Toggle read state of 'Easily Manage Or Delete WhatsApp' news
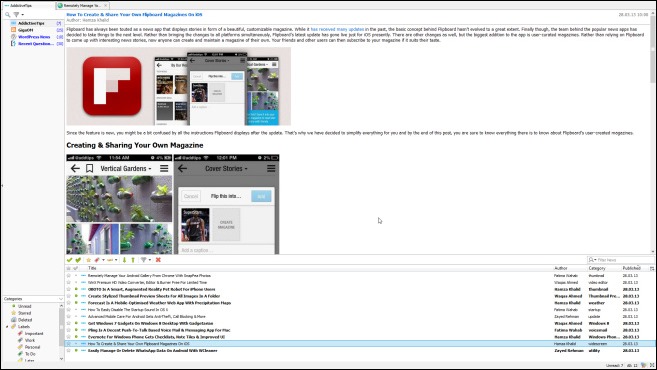The width and height of the screenshot is (657, 370). pos(76,350)
